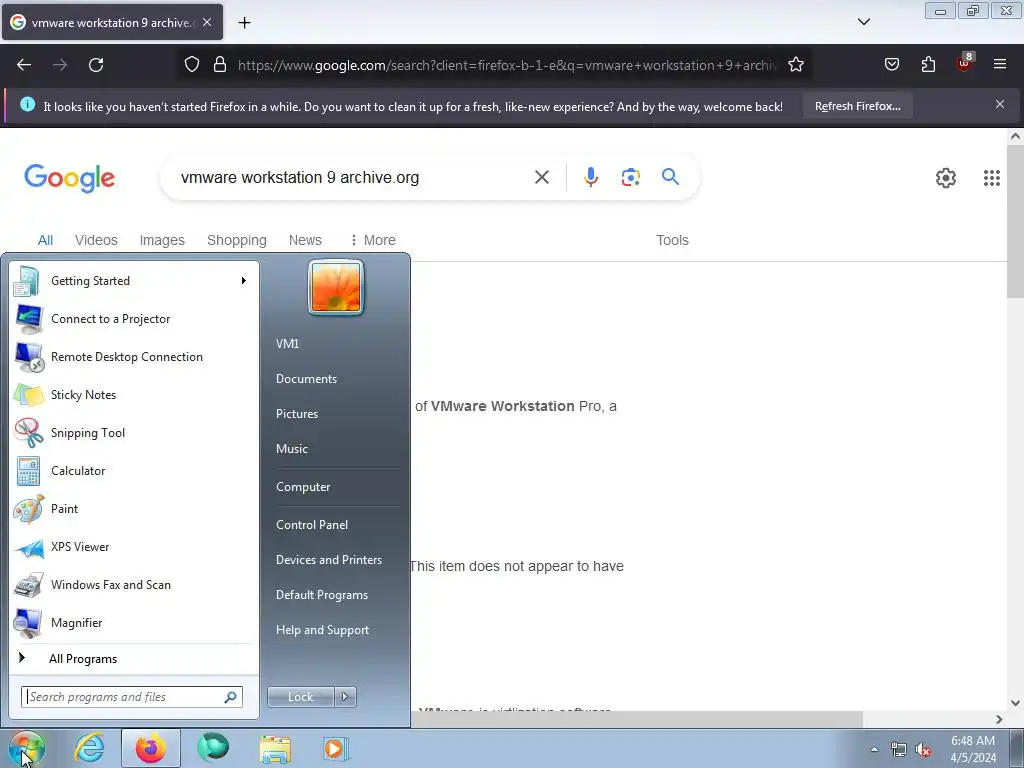Switch to Firefox taskbar button
The height and width of the screenshot is (768, 1024).
151,748
